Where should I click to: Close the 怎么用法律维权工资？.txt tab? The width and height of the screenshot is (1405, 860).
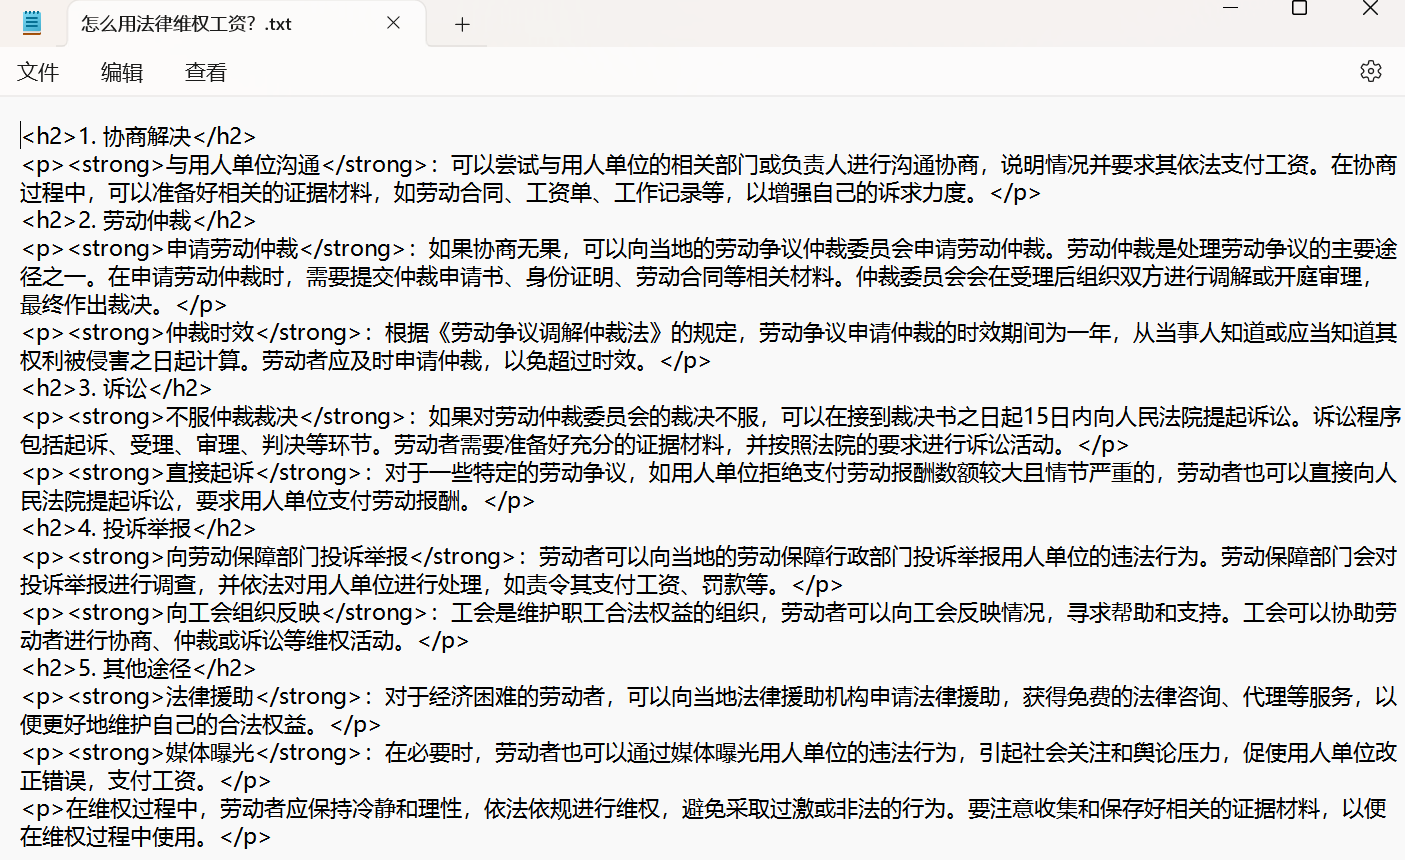point(394,23)
